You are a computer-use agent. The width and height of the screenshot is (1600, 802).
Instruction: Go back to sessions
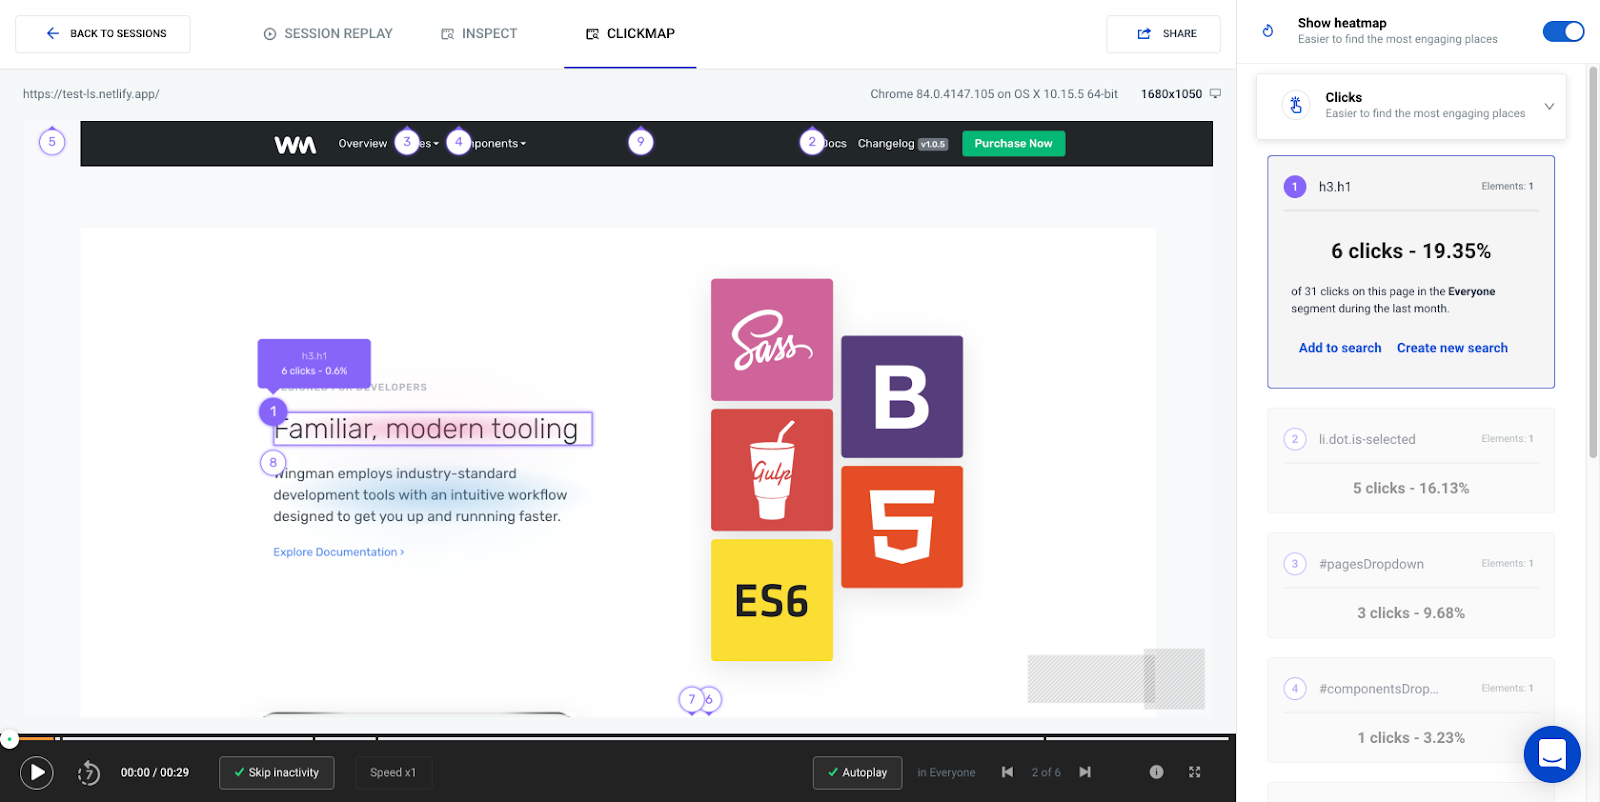103,33
